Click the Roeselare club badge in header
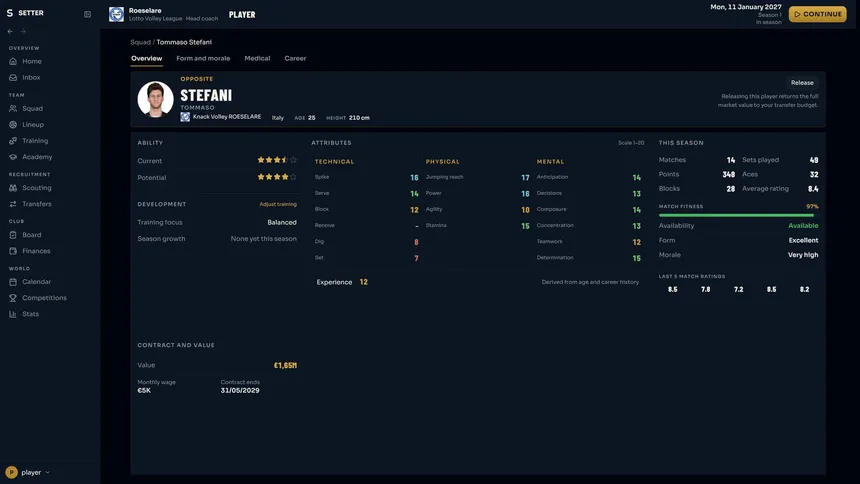Image resolution: width=860 pixels, height=484 pixels. pos(116,14)
